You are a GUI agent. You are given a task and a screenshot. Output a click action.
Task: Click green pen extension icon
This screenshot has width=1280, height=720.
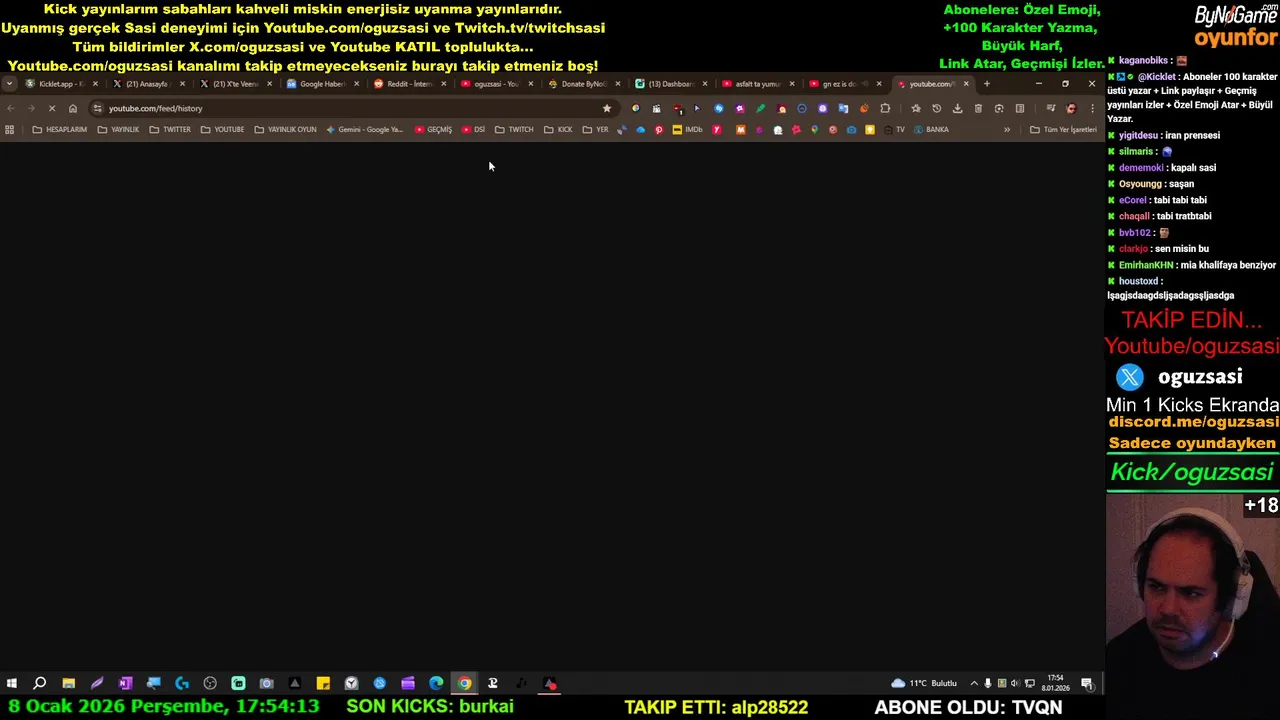pyautogui.click(x=760, y=108)
